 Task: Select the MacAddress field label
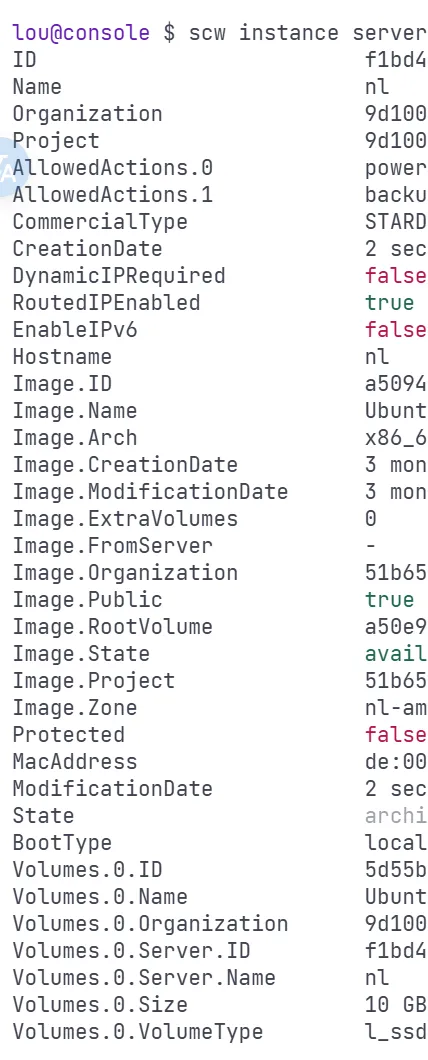tap(75, 761)
